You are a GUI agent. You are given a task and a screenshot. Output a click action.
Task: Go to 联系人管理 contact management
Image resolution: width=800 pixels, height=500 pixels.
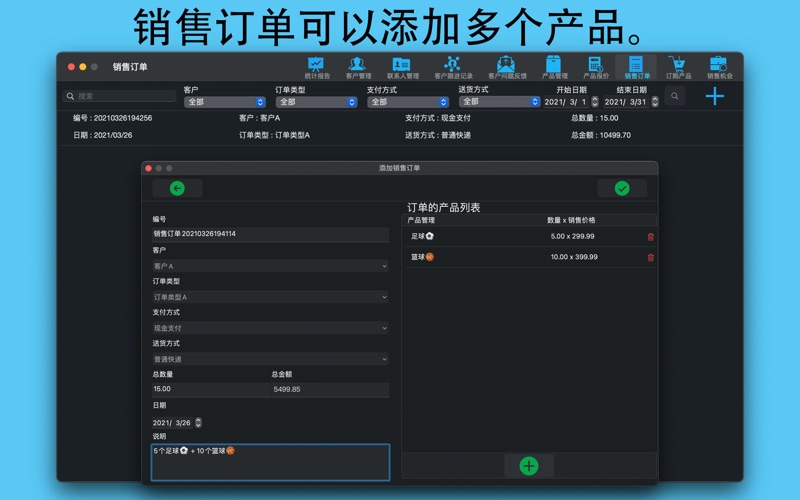tap(402, 67)
